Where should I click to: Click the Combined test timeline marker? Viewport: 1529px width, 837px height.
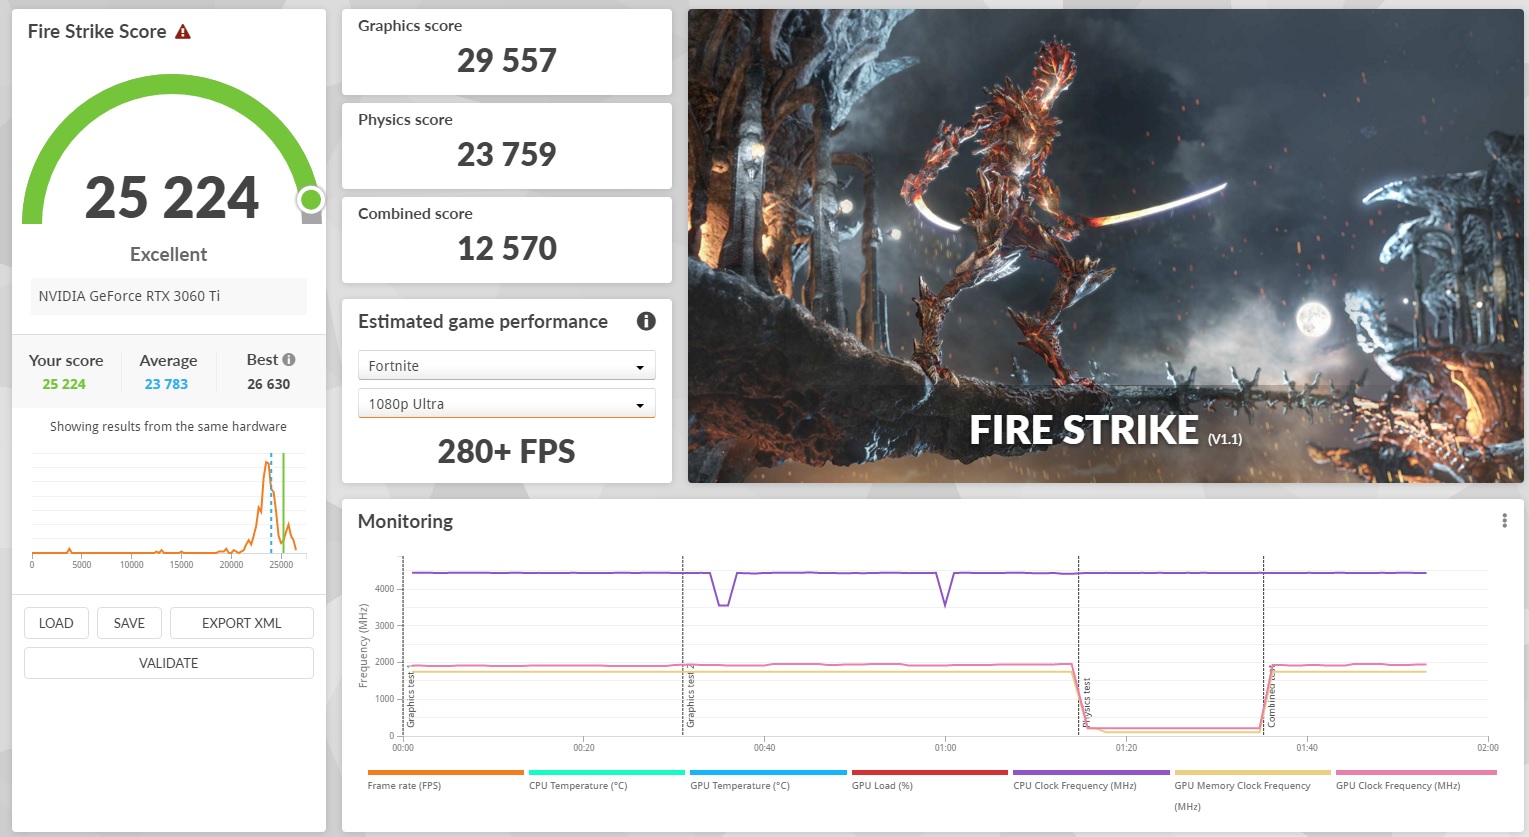(x=1271, y=696)
